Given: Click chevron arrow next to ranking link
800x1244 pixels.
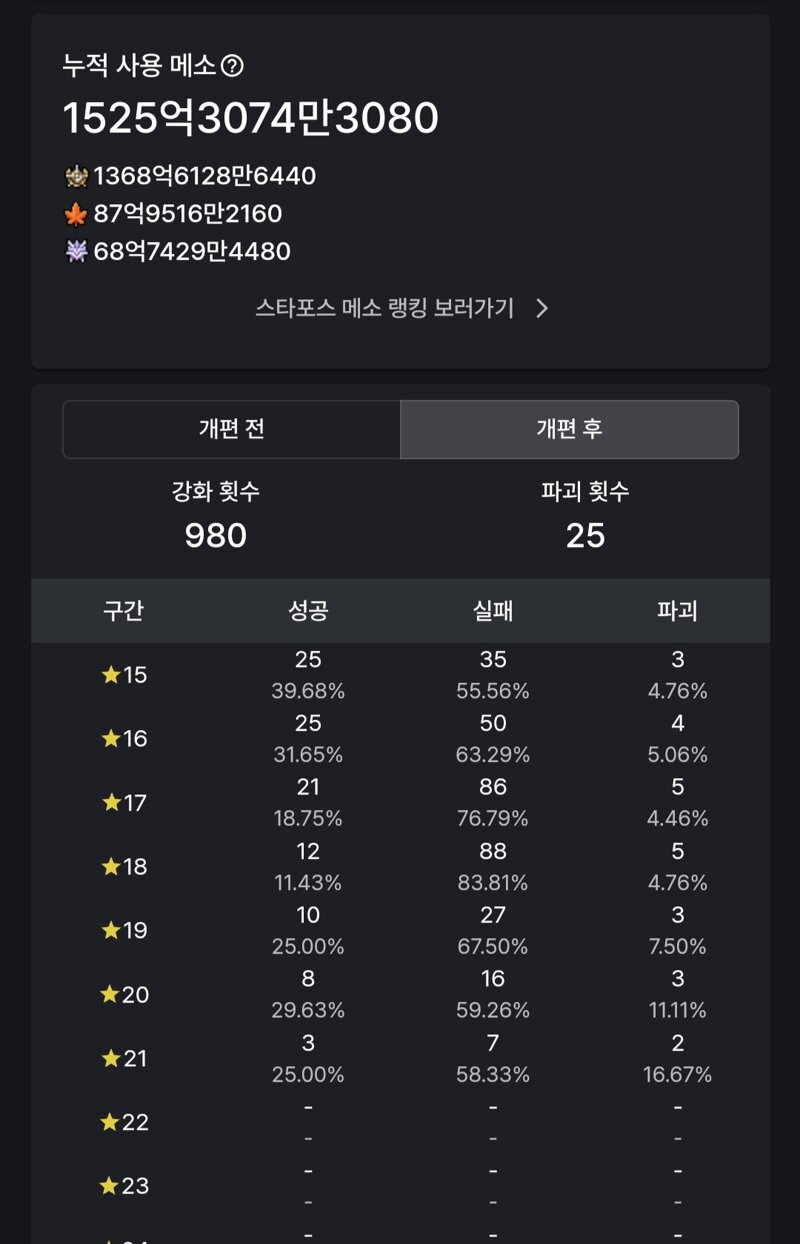Looking at the screenshot, I should [x=542, y=308].
